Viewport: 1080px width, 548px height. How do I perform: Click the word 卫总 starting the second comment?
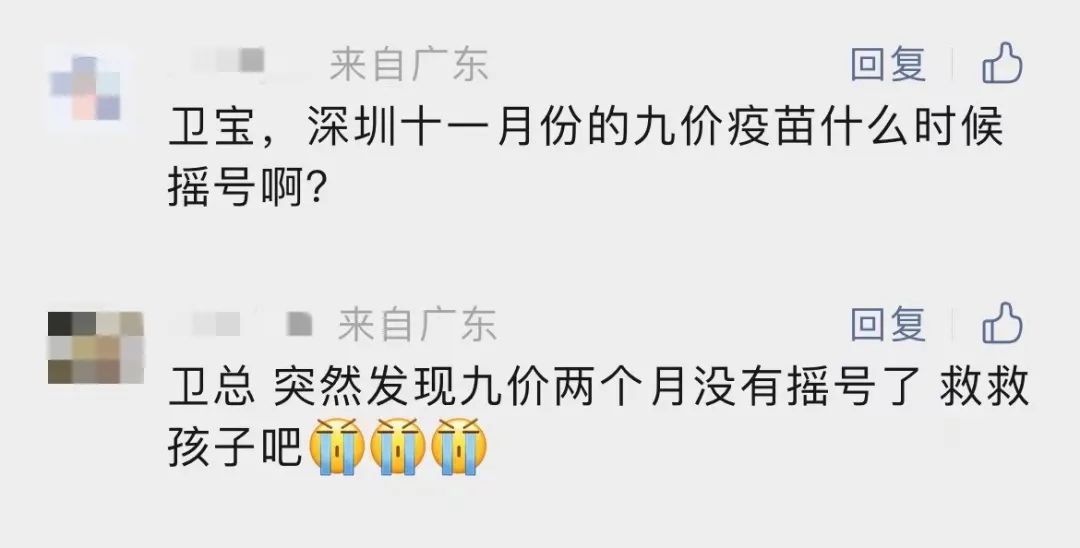tap(213, 387)
